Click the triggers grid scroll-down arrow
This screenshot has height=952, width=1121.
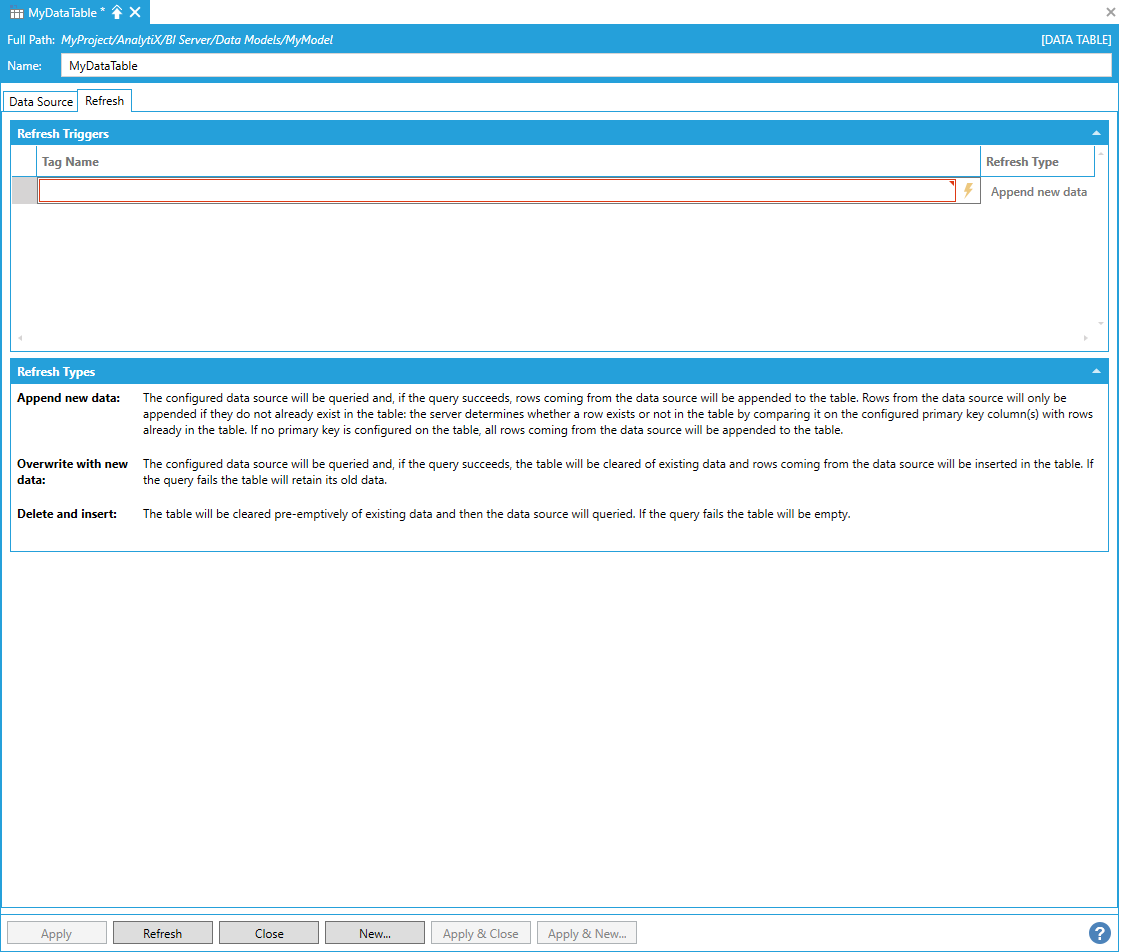coord(1101,324)
